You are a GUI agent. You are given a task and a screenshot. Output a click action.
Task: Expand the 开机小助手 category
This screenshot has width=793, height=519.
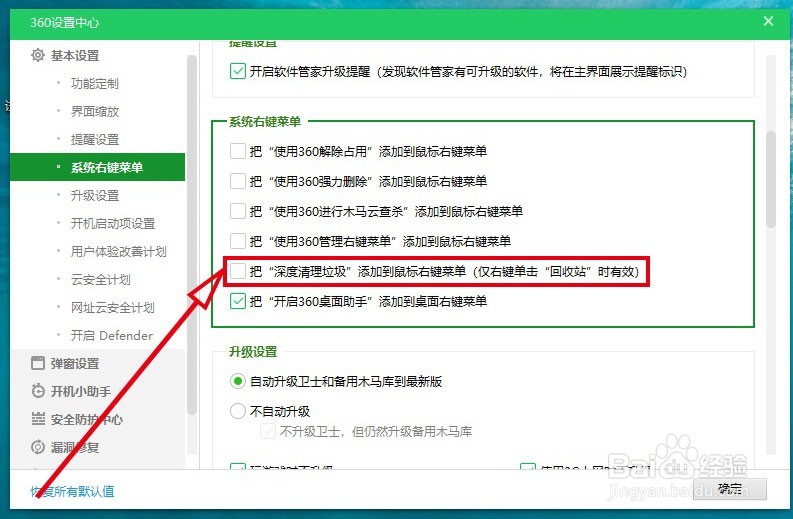pyautogui.click(x=80, y=392)
